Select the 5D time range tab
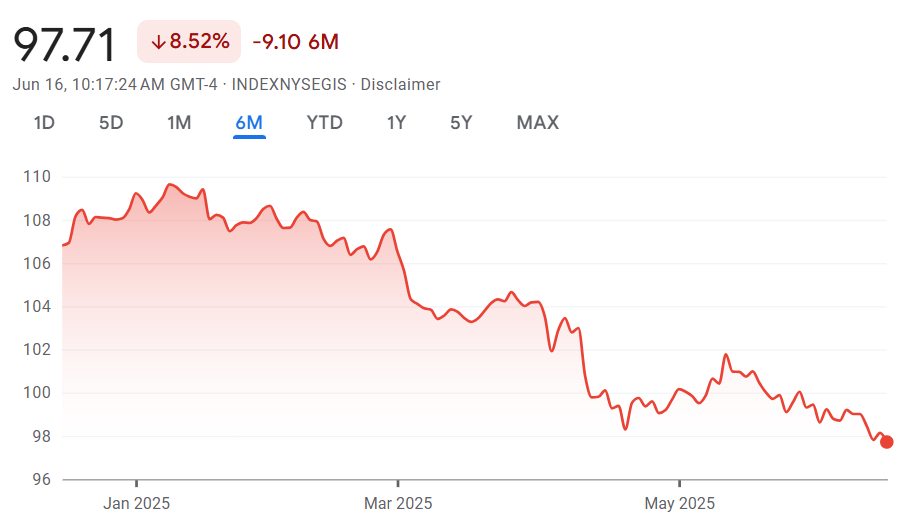Viewport: 917px width, 522px height. click(111, 123)
